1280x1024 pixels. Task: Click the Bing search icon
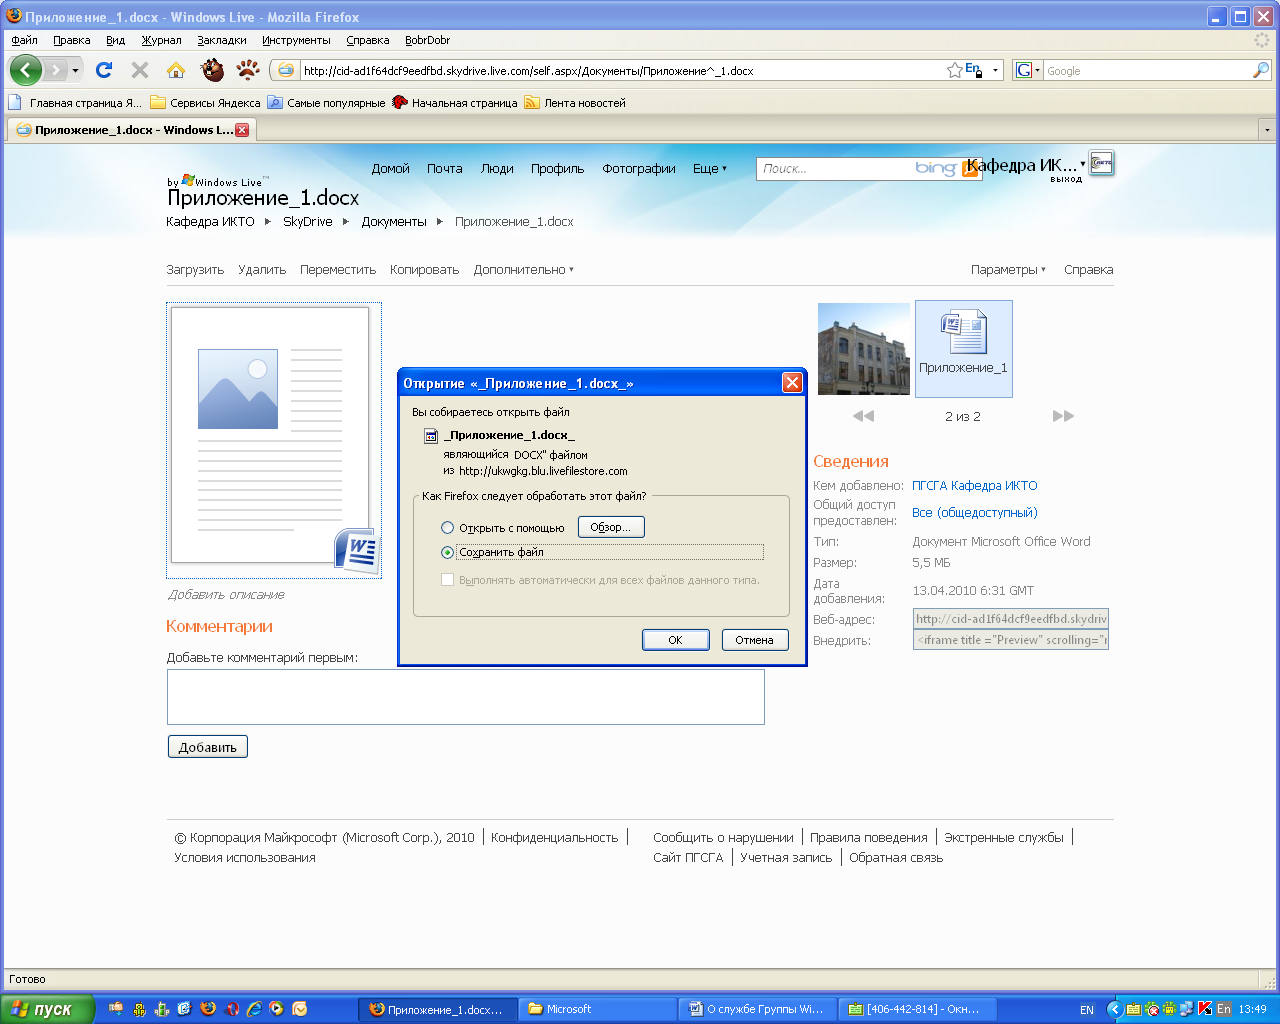[970, 169]
